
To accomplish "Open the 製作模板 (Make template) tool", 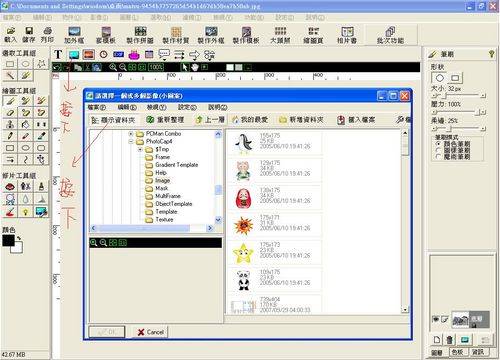I will pyautogui.click(x=246, y=35).
